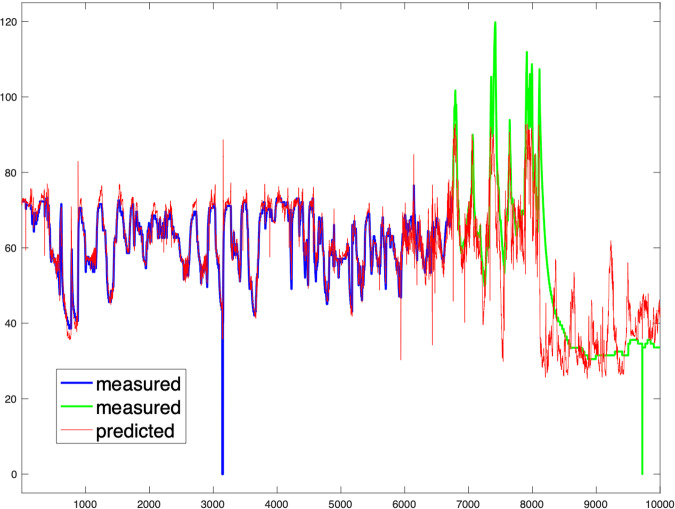Click the x-axis tick label 3000
The image size is (675, 509).
tap(213, 493)
